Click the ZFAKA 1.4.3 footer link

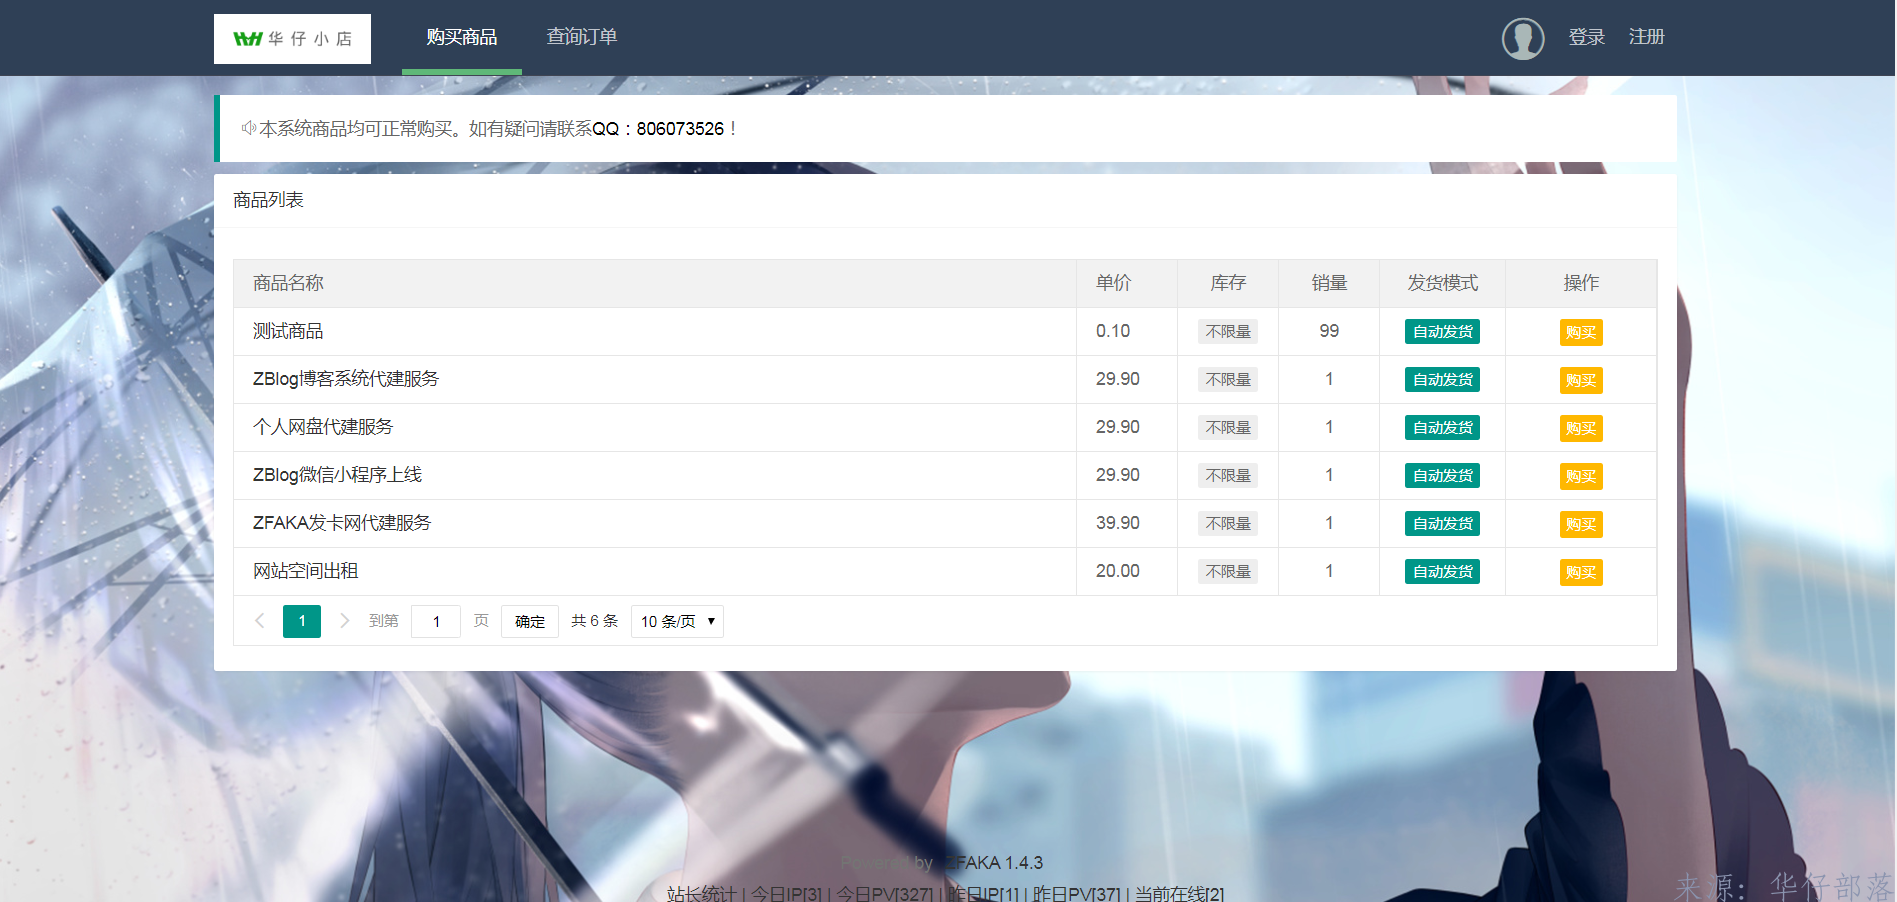(x=994, y=863)
